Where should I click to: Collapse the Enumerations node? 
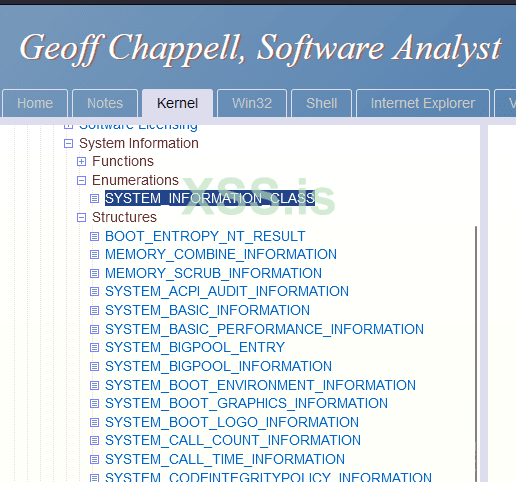[x=81, y=181]
